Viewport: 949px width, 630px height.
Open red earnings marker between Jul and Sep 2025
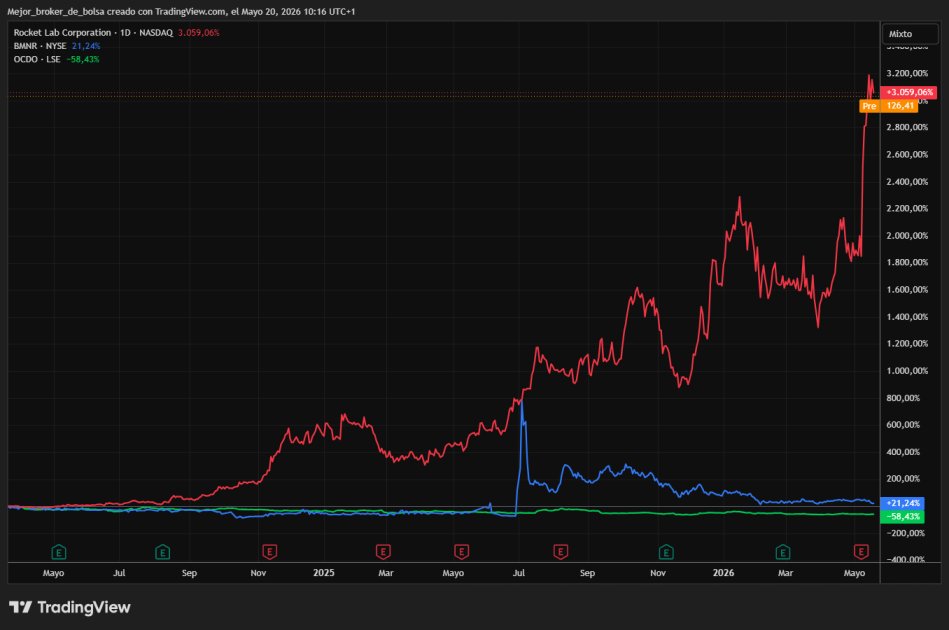560,552
